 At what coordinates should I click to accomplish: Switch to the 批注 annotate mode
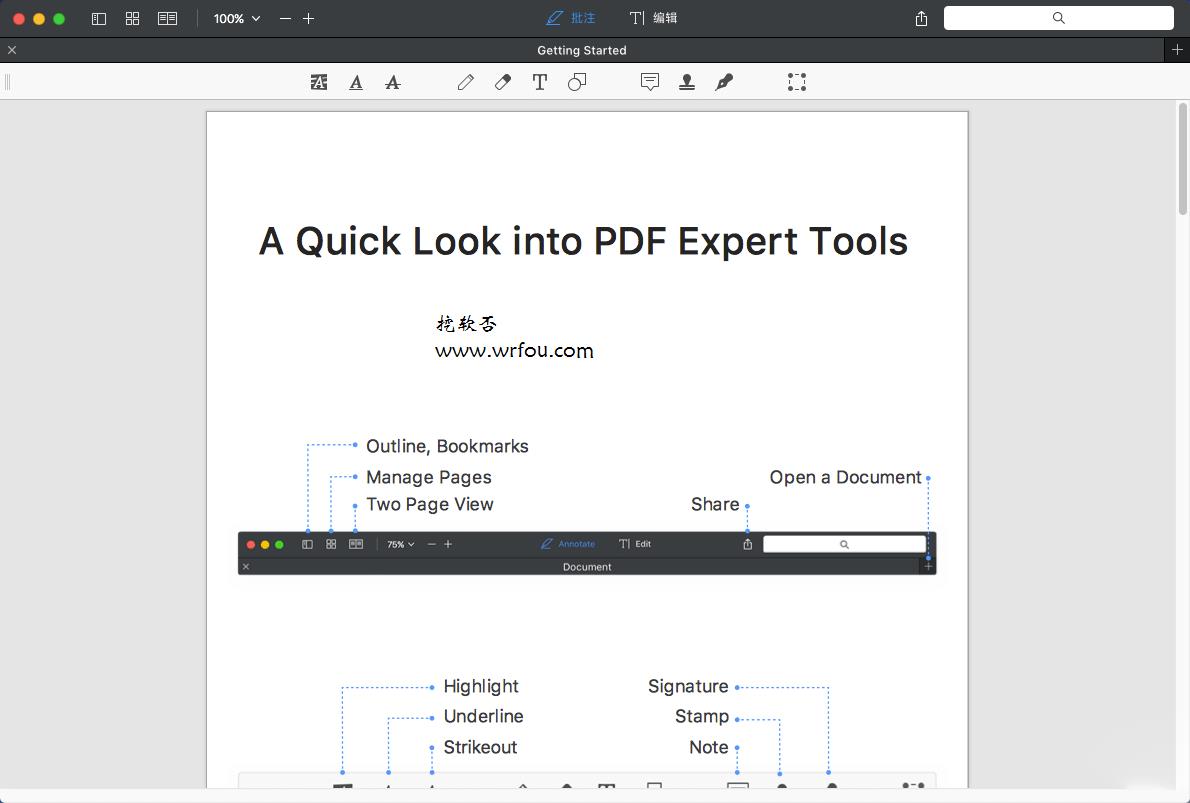click(x=571, y=19)
